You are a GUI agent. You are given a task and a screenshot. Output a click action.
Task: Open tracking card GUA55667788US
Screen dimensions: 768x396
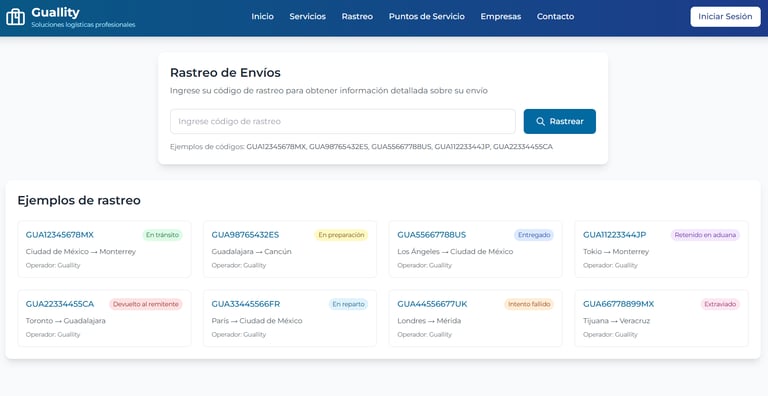click(x=476, y=249)
